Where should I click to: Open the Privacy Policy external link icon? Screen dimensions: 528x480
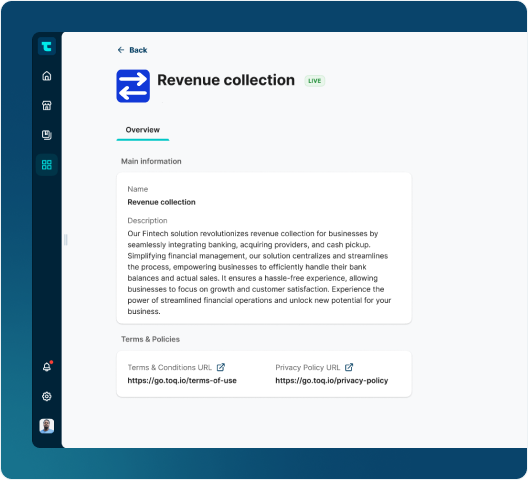[x=349, y=367]
